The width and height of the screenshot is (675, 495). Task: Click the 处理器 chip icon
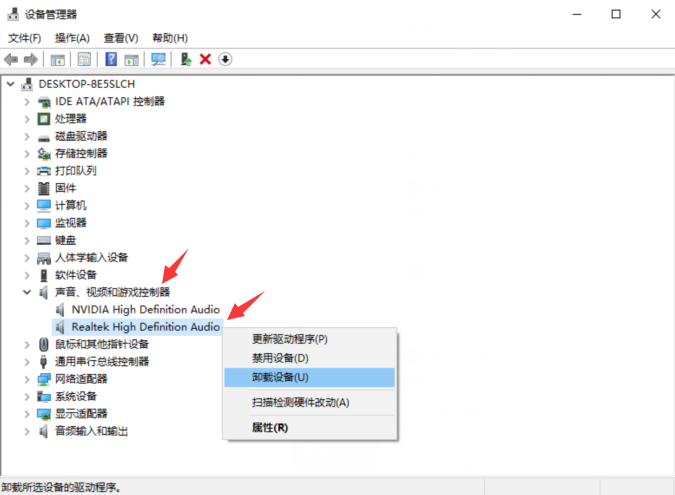coord(44,119)
